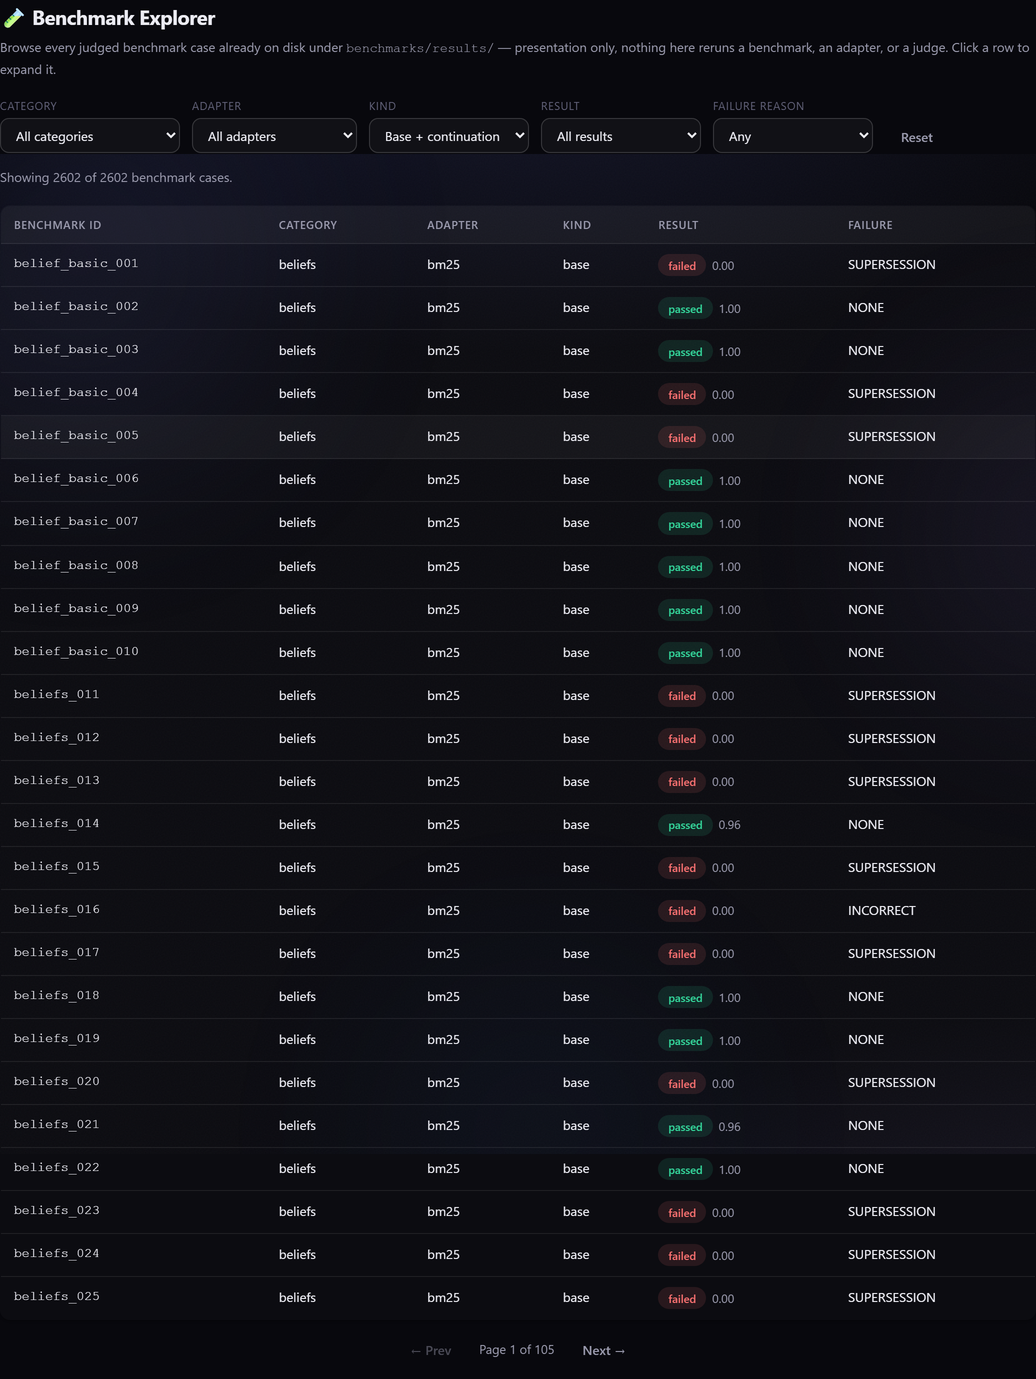Click the failed badge for beliefs_023

click(x=682, y=1213)
